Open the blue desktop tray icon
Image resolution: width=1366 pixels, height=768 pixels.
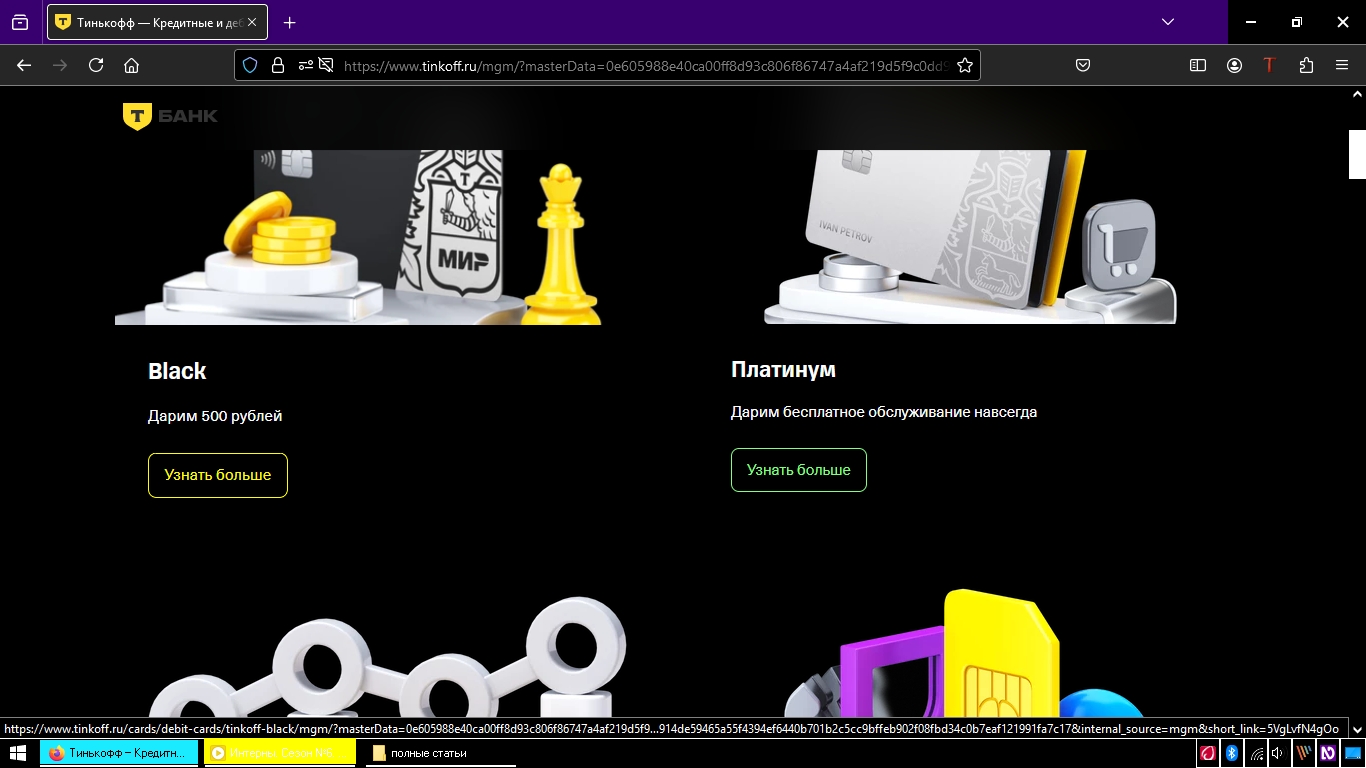click(1353, 753)
